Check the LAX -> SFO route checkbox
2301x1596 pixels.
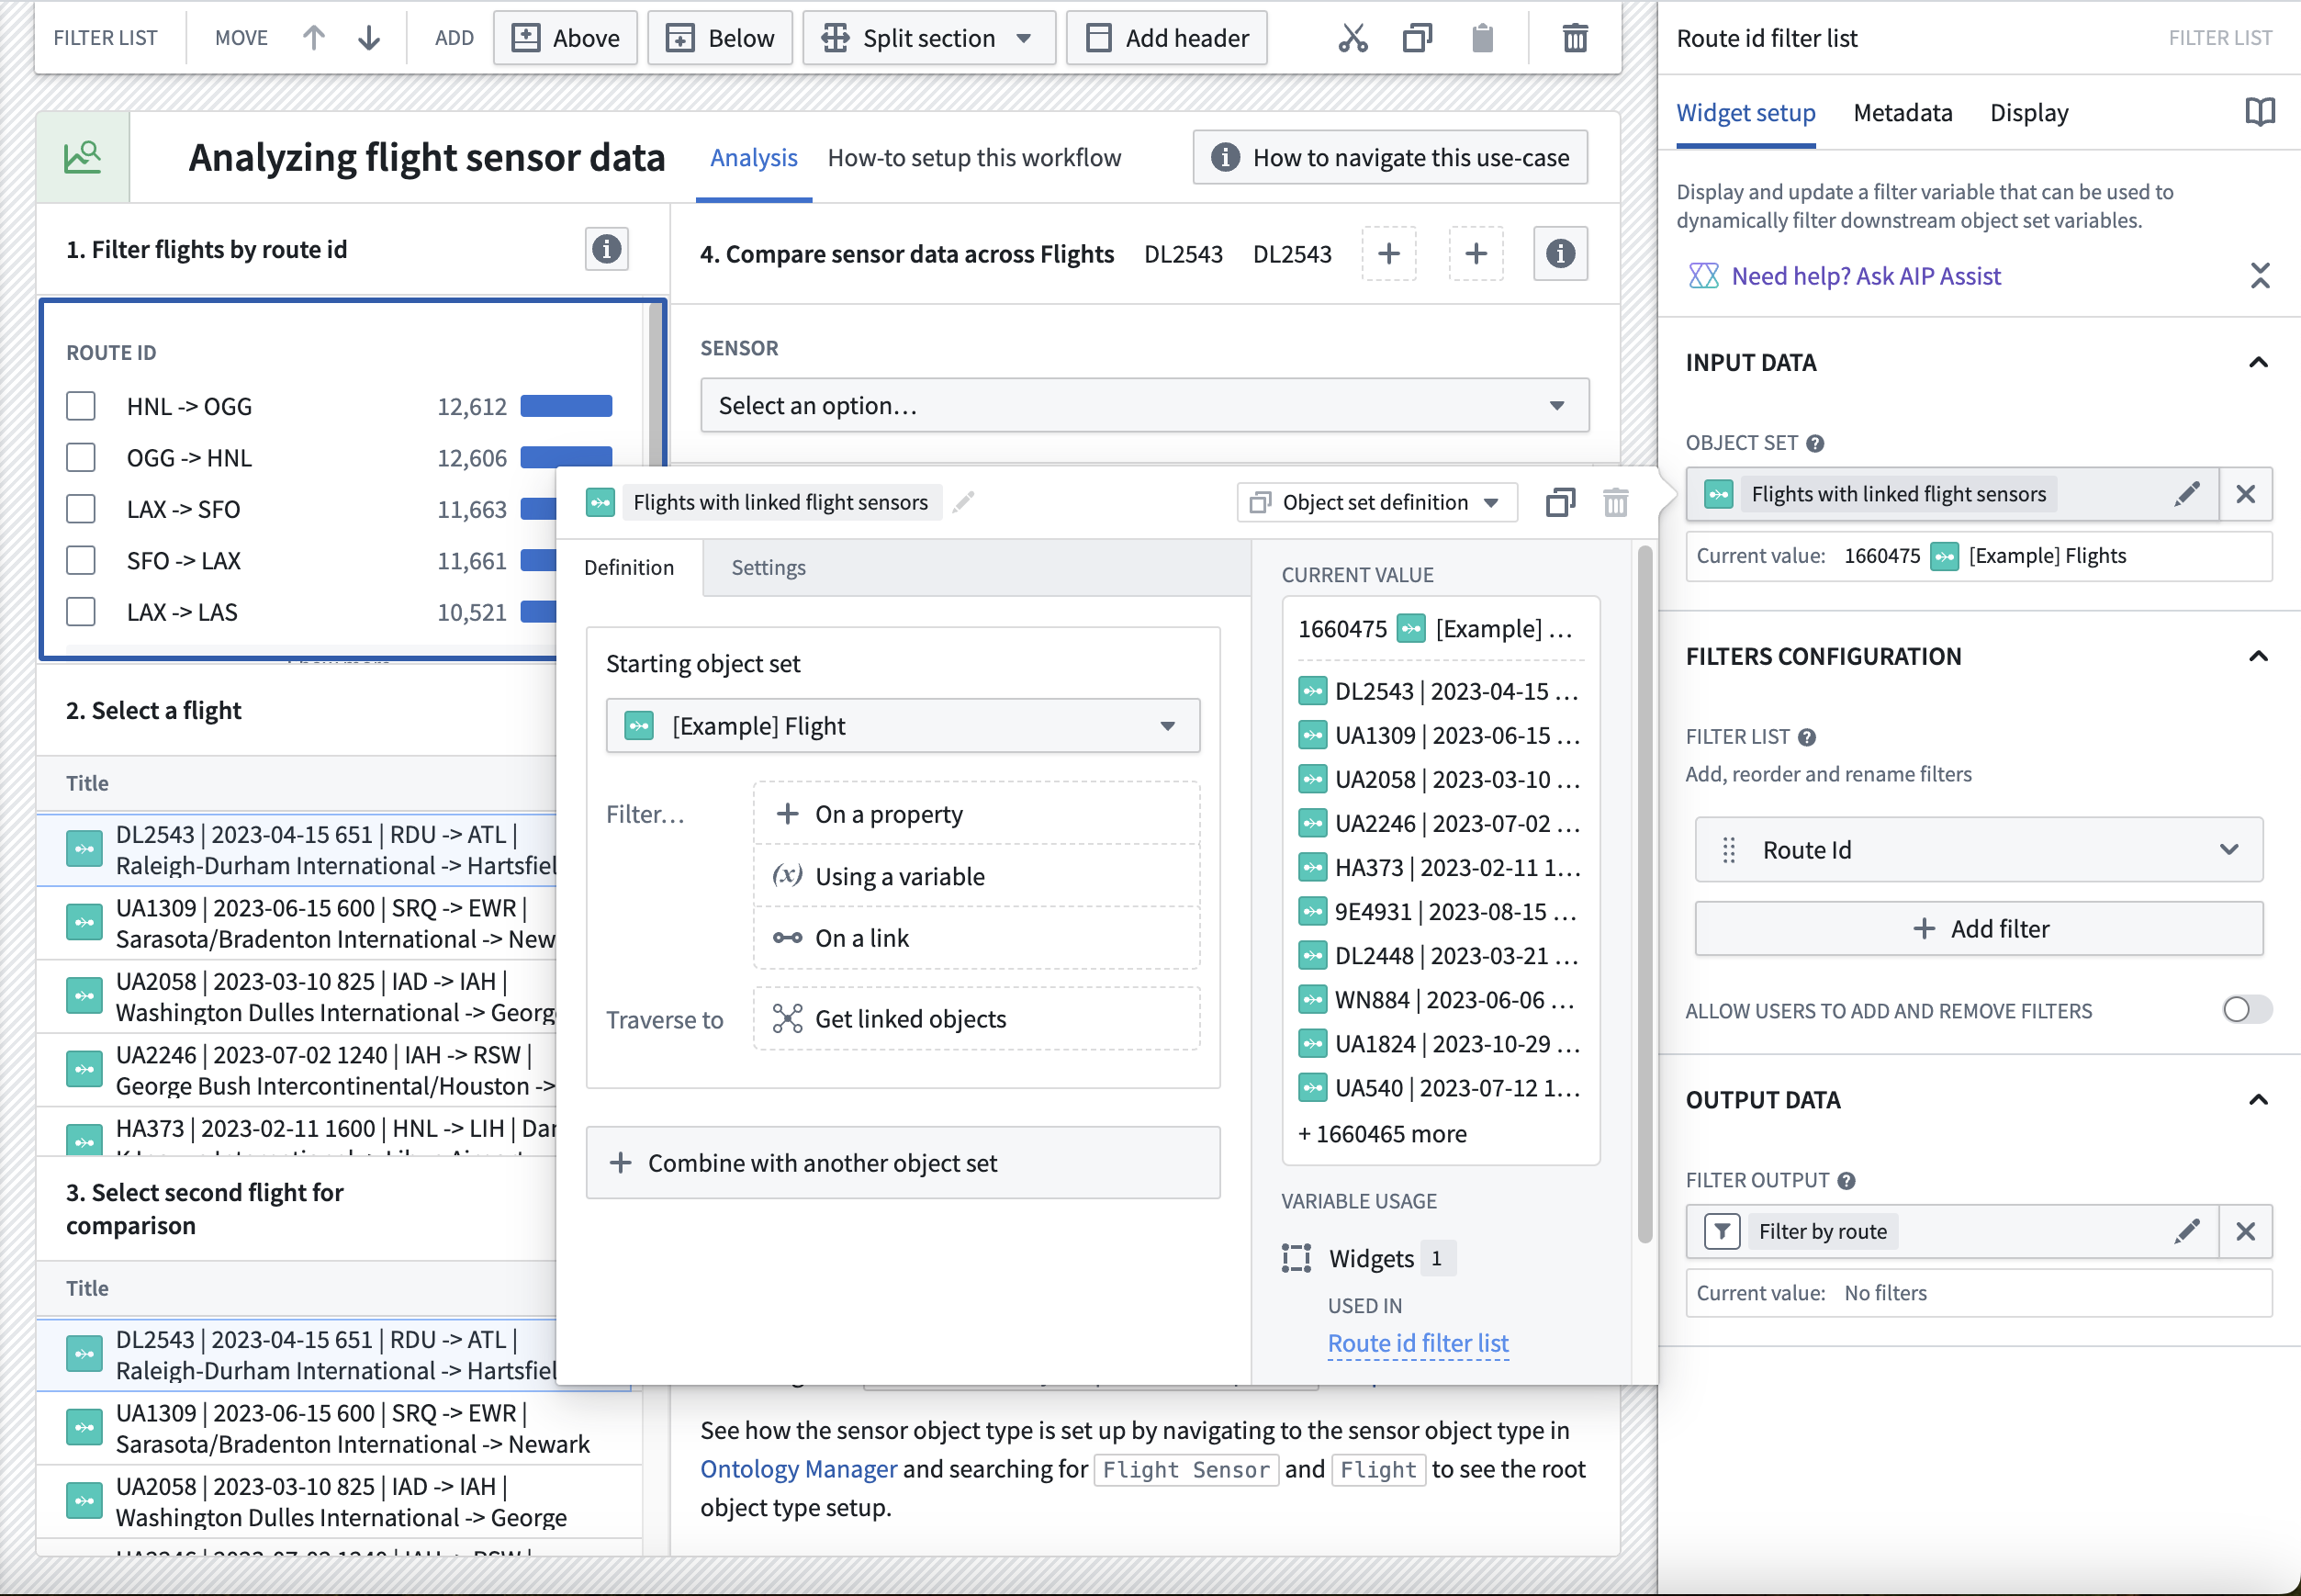81,509
